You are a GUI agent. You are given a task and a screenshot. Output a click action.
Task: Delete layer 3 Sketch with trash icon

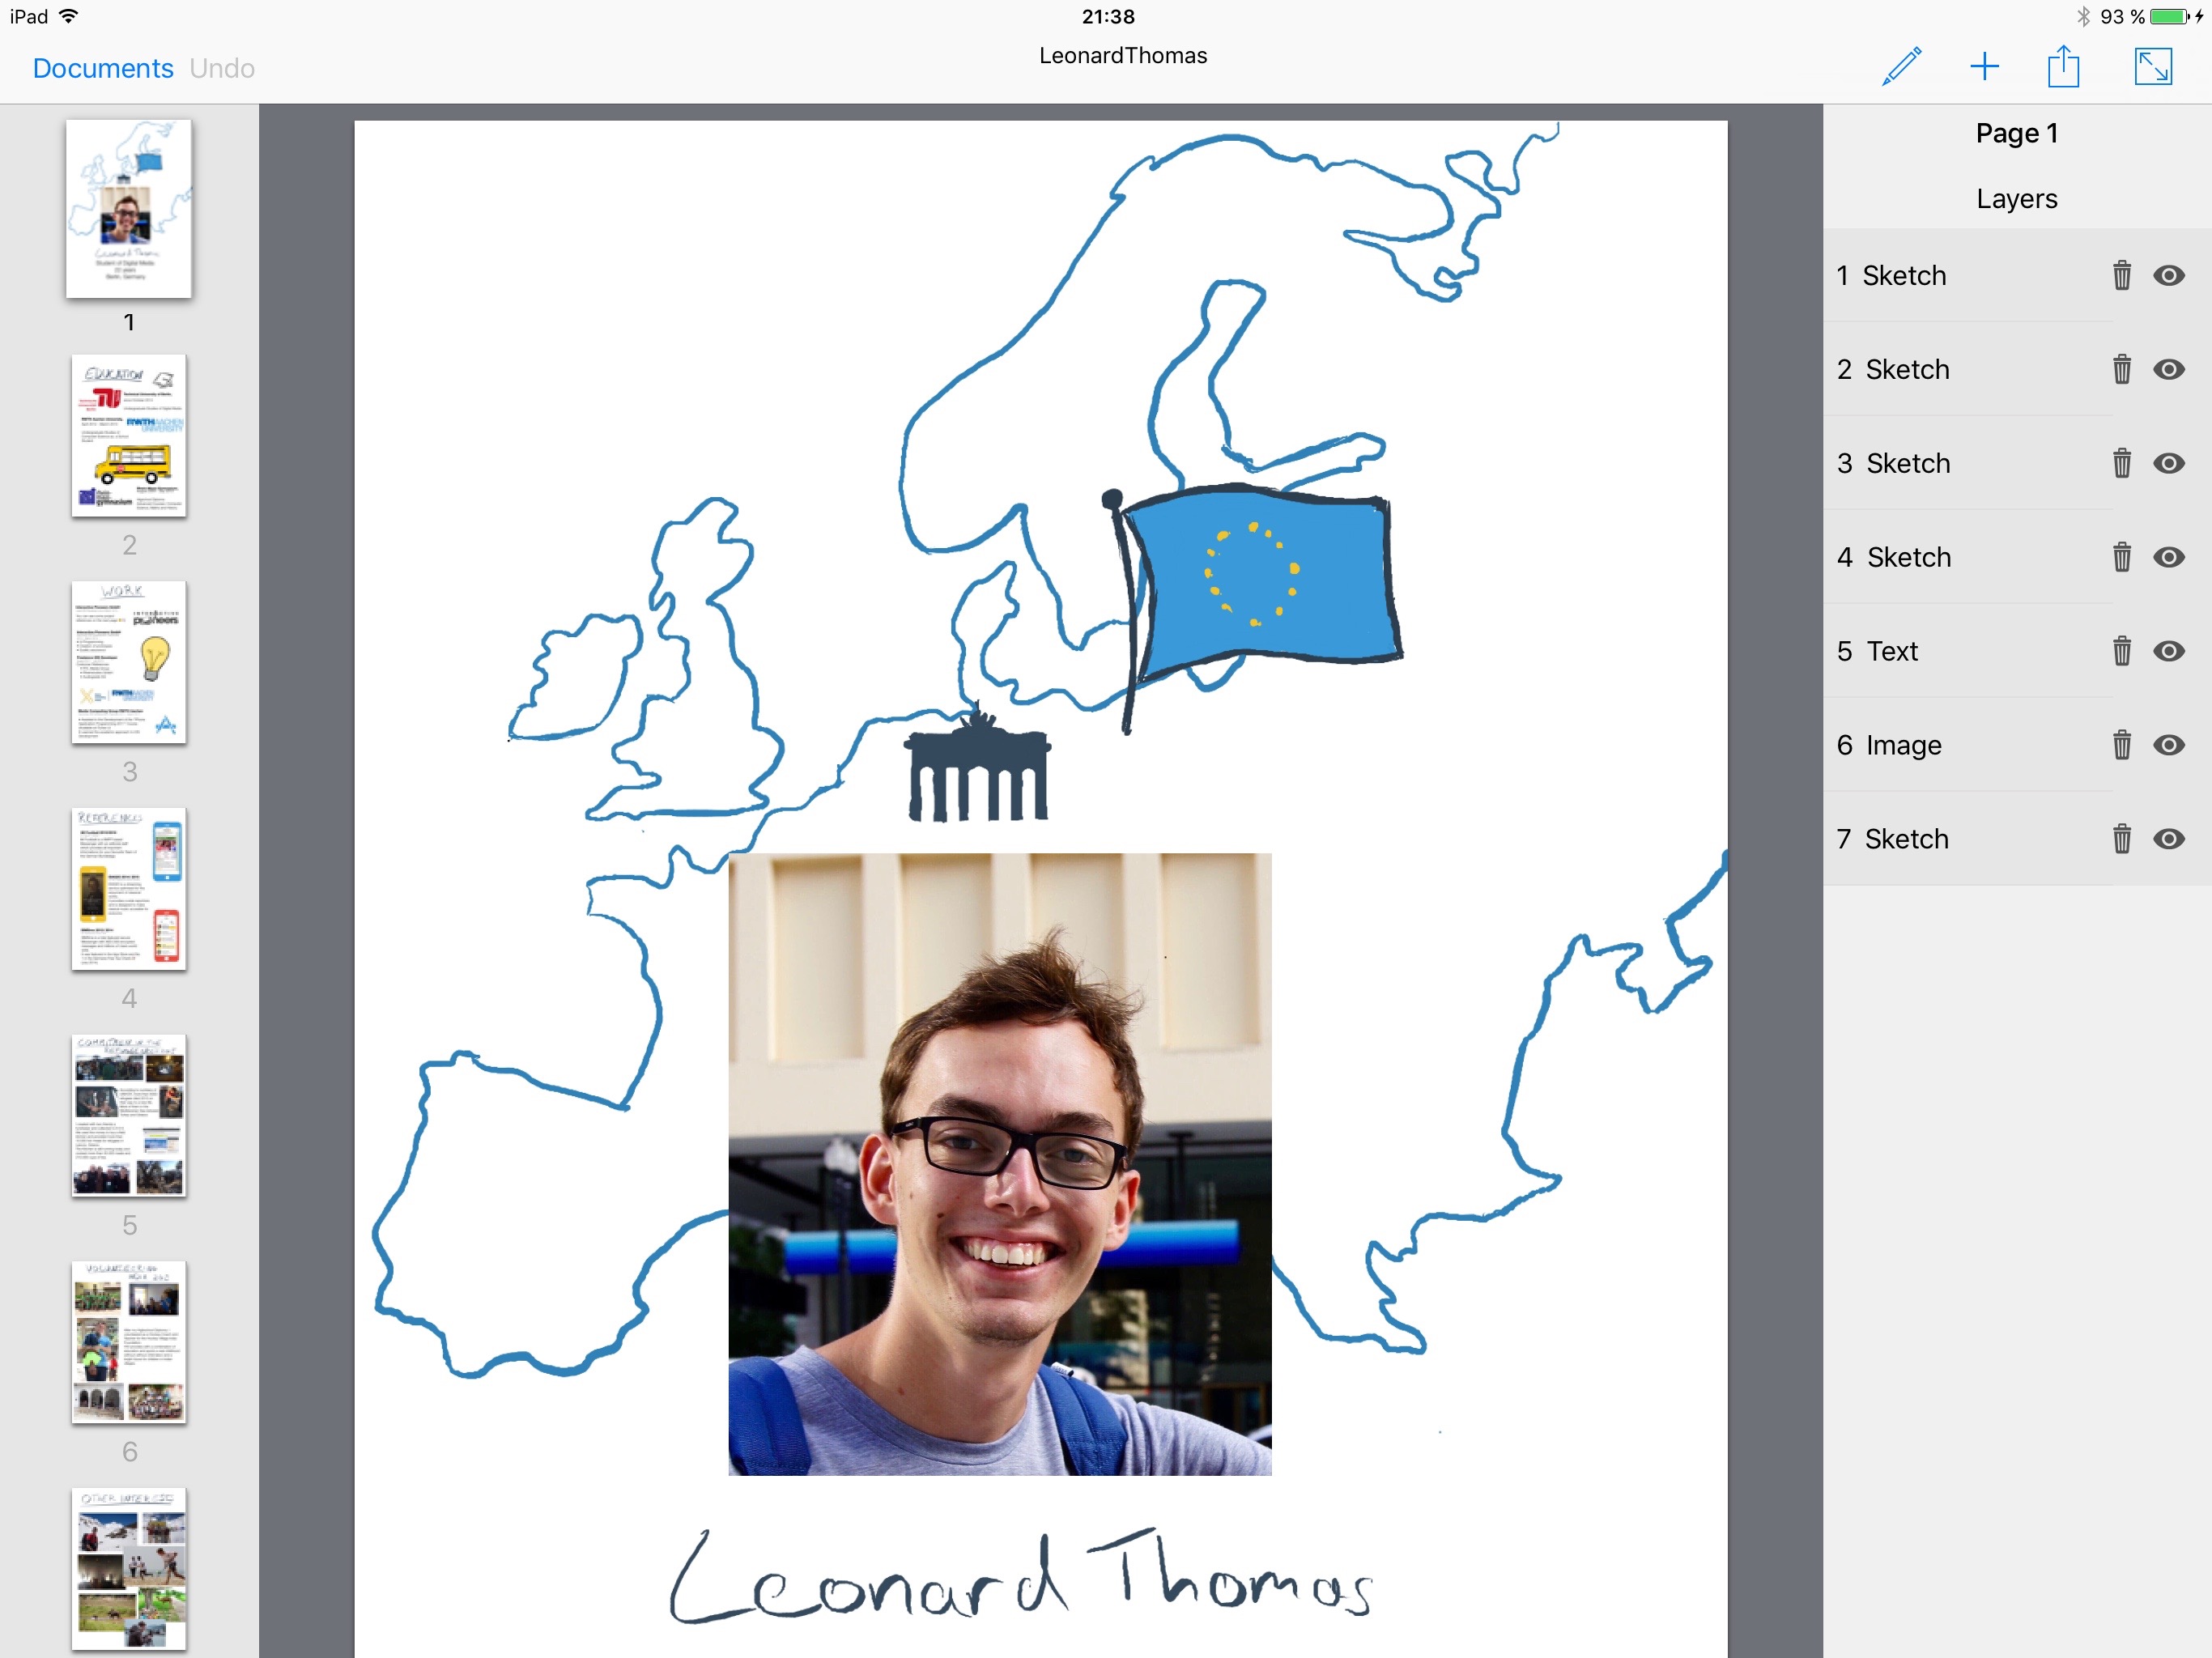click(2121, 463)
